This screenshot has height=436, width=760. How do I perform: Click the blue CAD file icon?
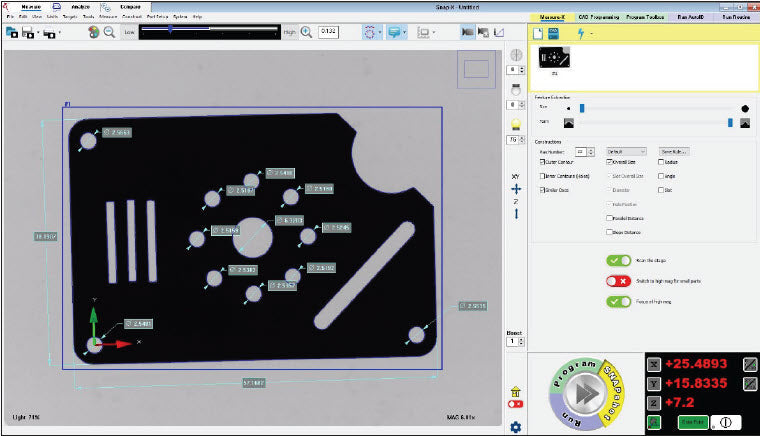553,33
